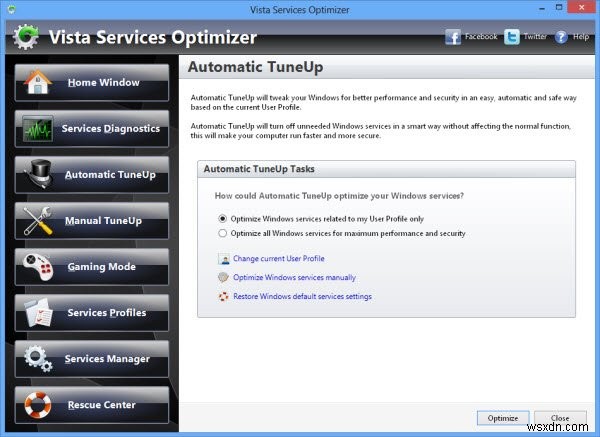Click the red restore icon beside Restore Windows default
Image resolution: width=600 pixels, height=437 pixels.
click(223, 297)
